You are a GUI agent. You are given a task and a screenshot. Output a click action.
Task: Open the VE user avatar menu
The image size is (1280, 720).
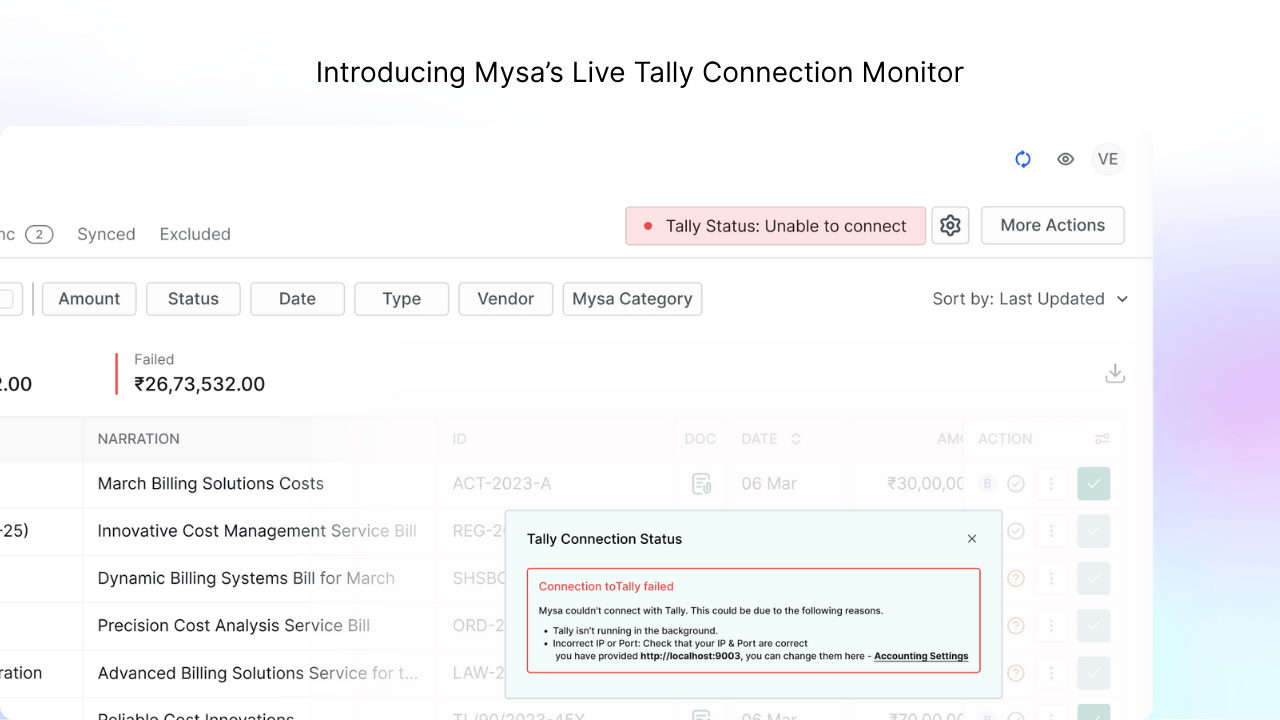click(x=1108, y=159)
